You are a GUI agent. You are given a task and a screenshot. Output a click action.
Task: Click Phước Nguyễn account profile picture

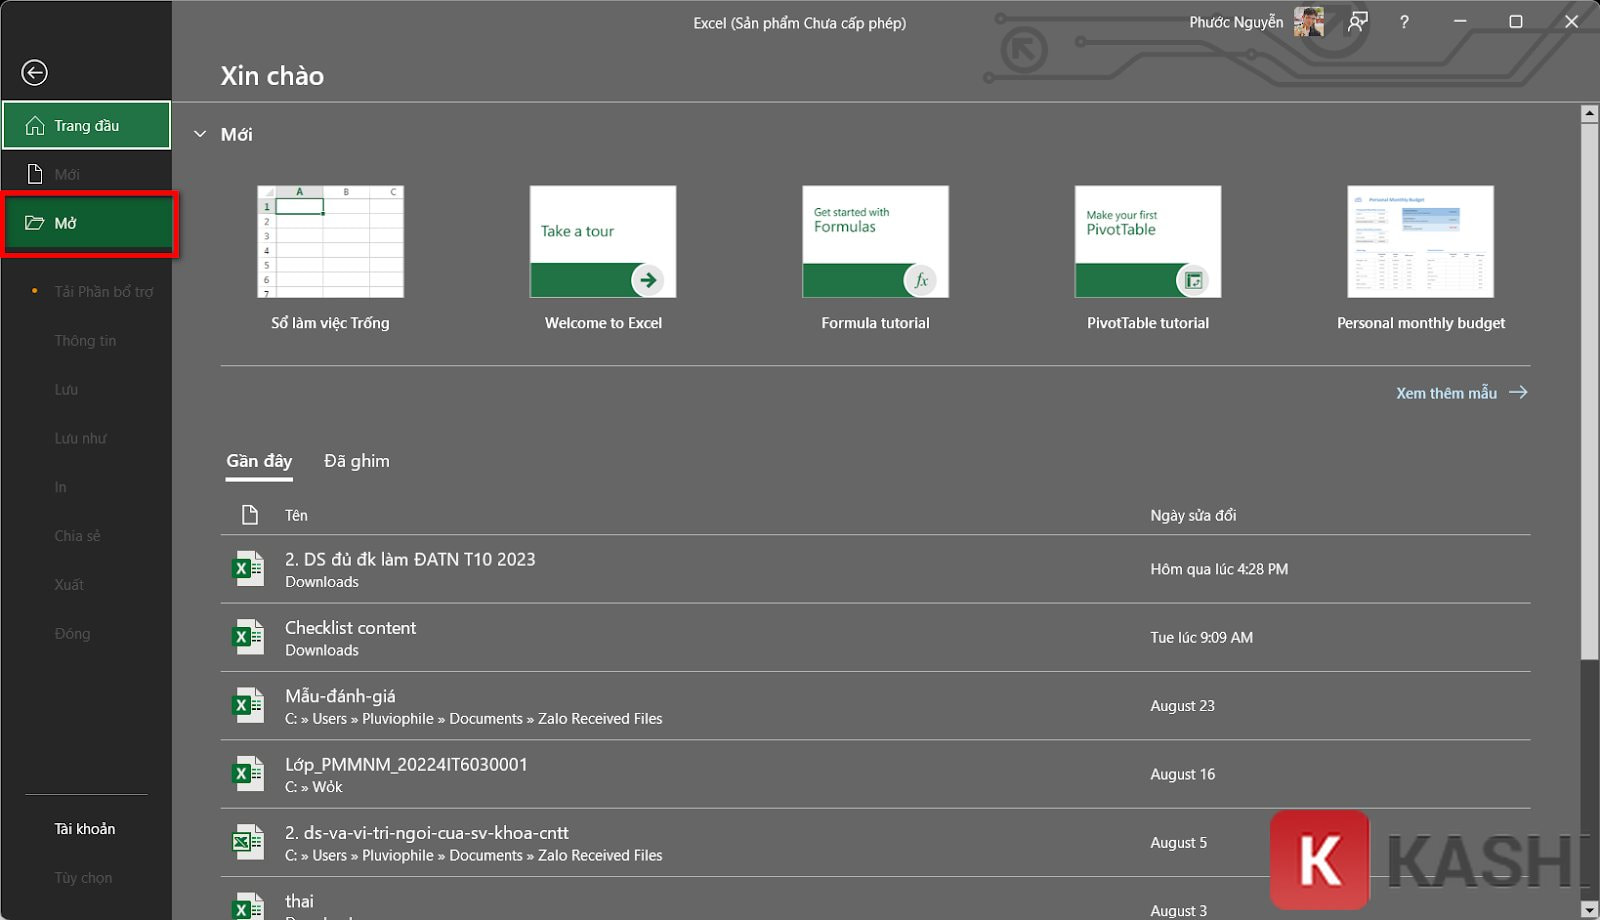1308,22
